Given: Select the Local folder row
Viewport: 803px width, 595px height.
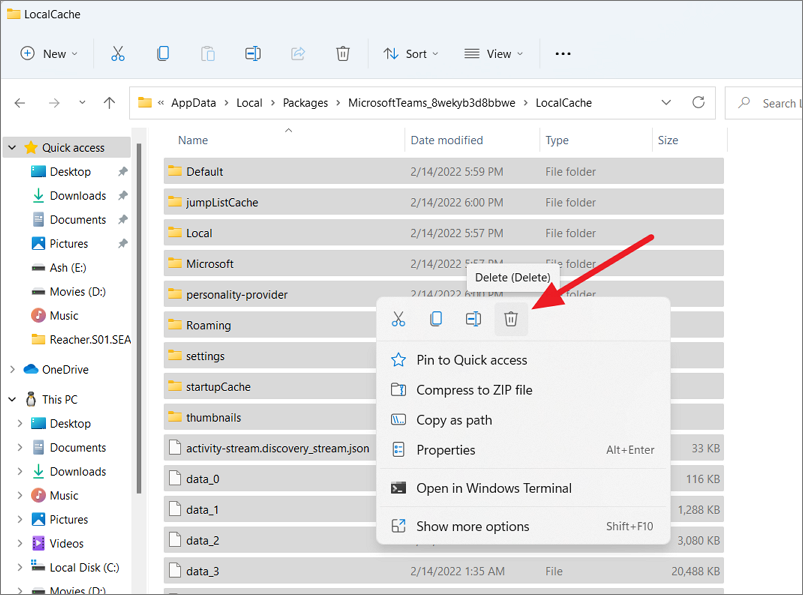Looking at the screenshot, I should pyautogui.click(x=443, y=233).
